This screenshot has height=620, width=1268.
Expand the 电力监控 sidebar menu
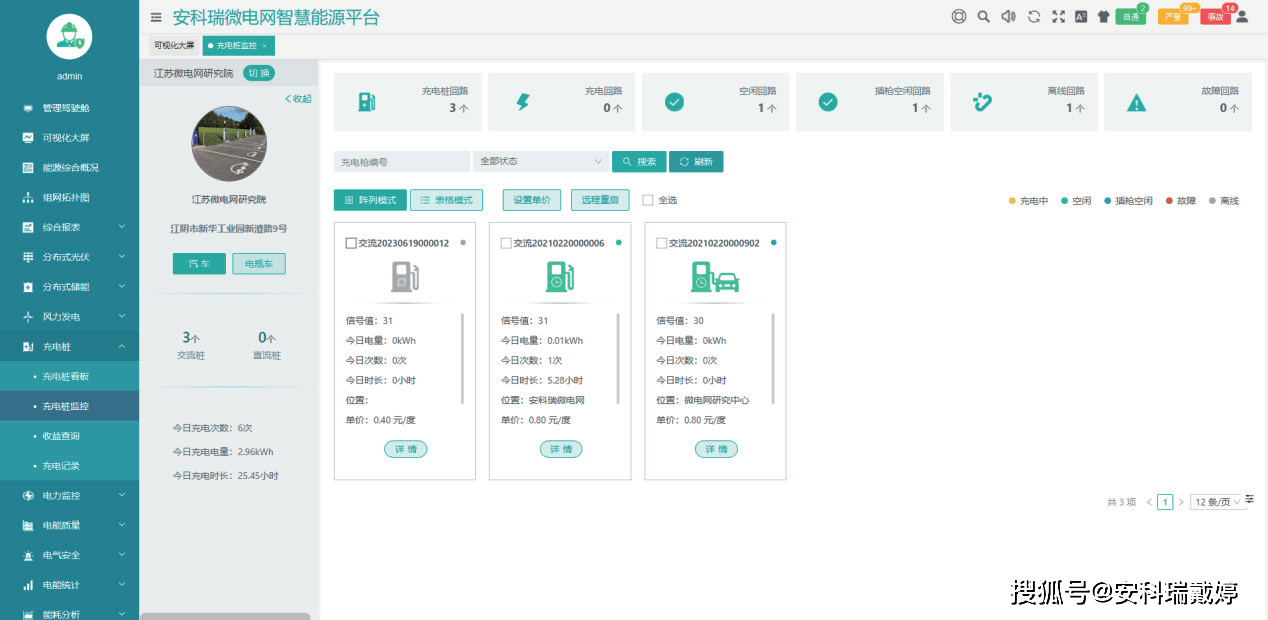pyautogui.click(x=69, y=495)
